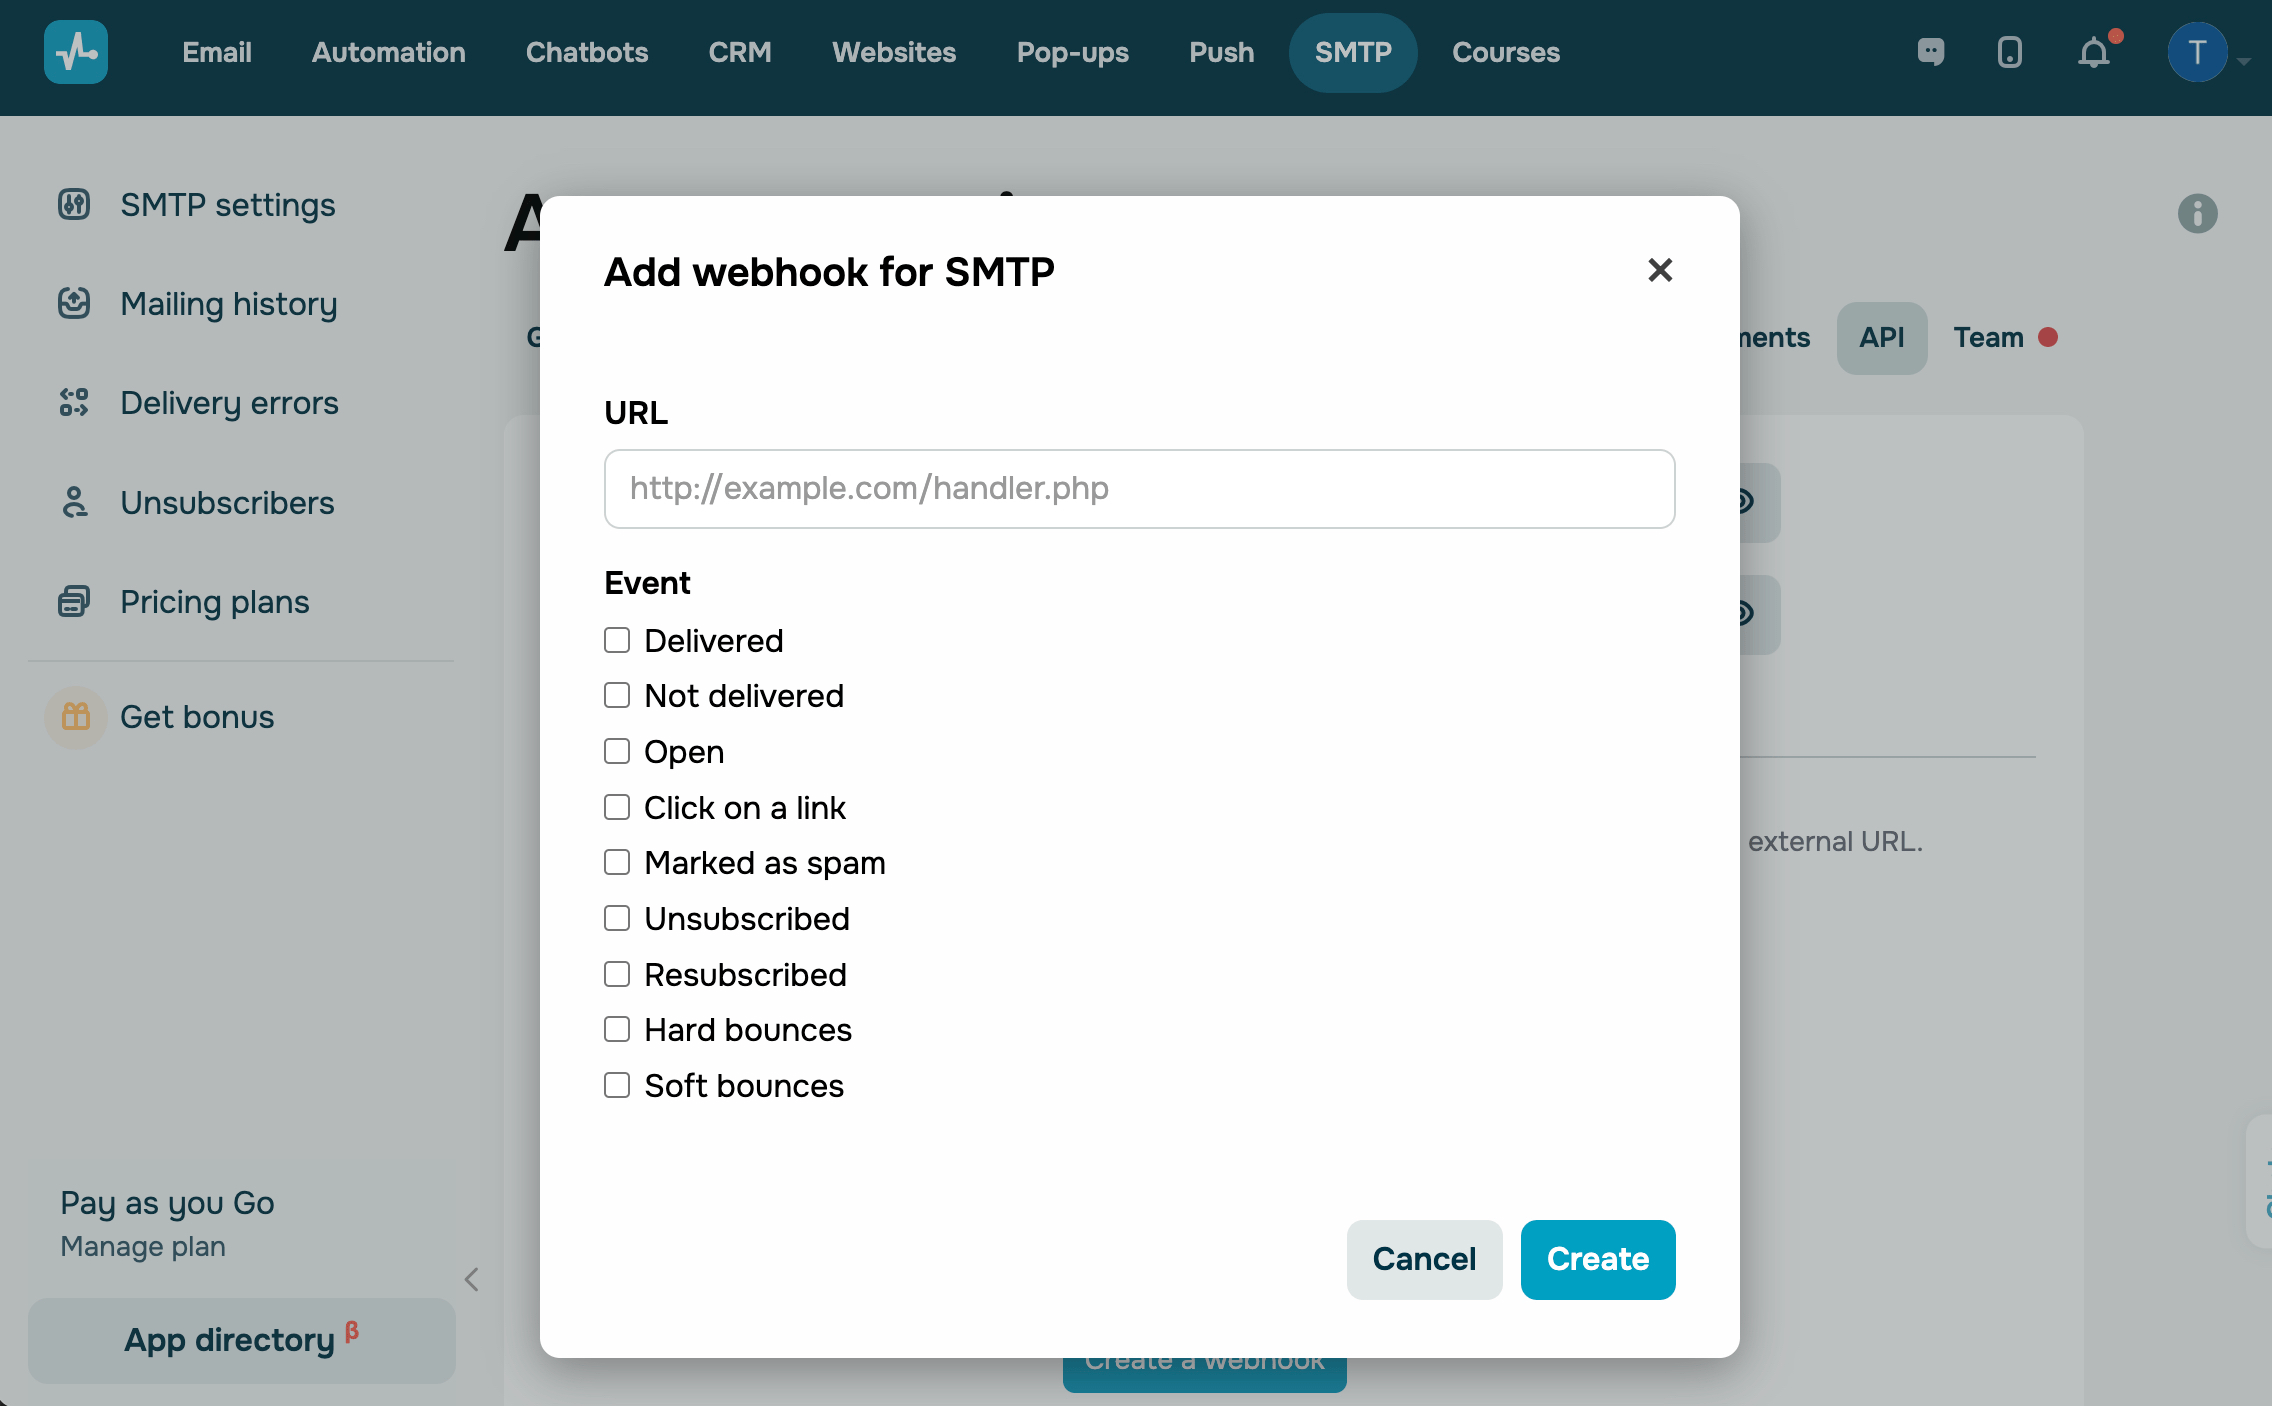
Task: Open the chat messages icon in header
Action: point(1931,52)
